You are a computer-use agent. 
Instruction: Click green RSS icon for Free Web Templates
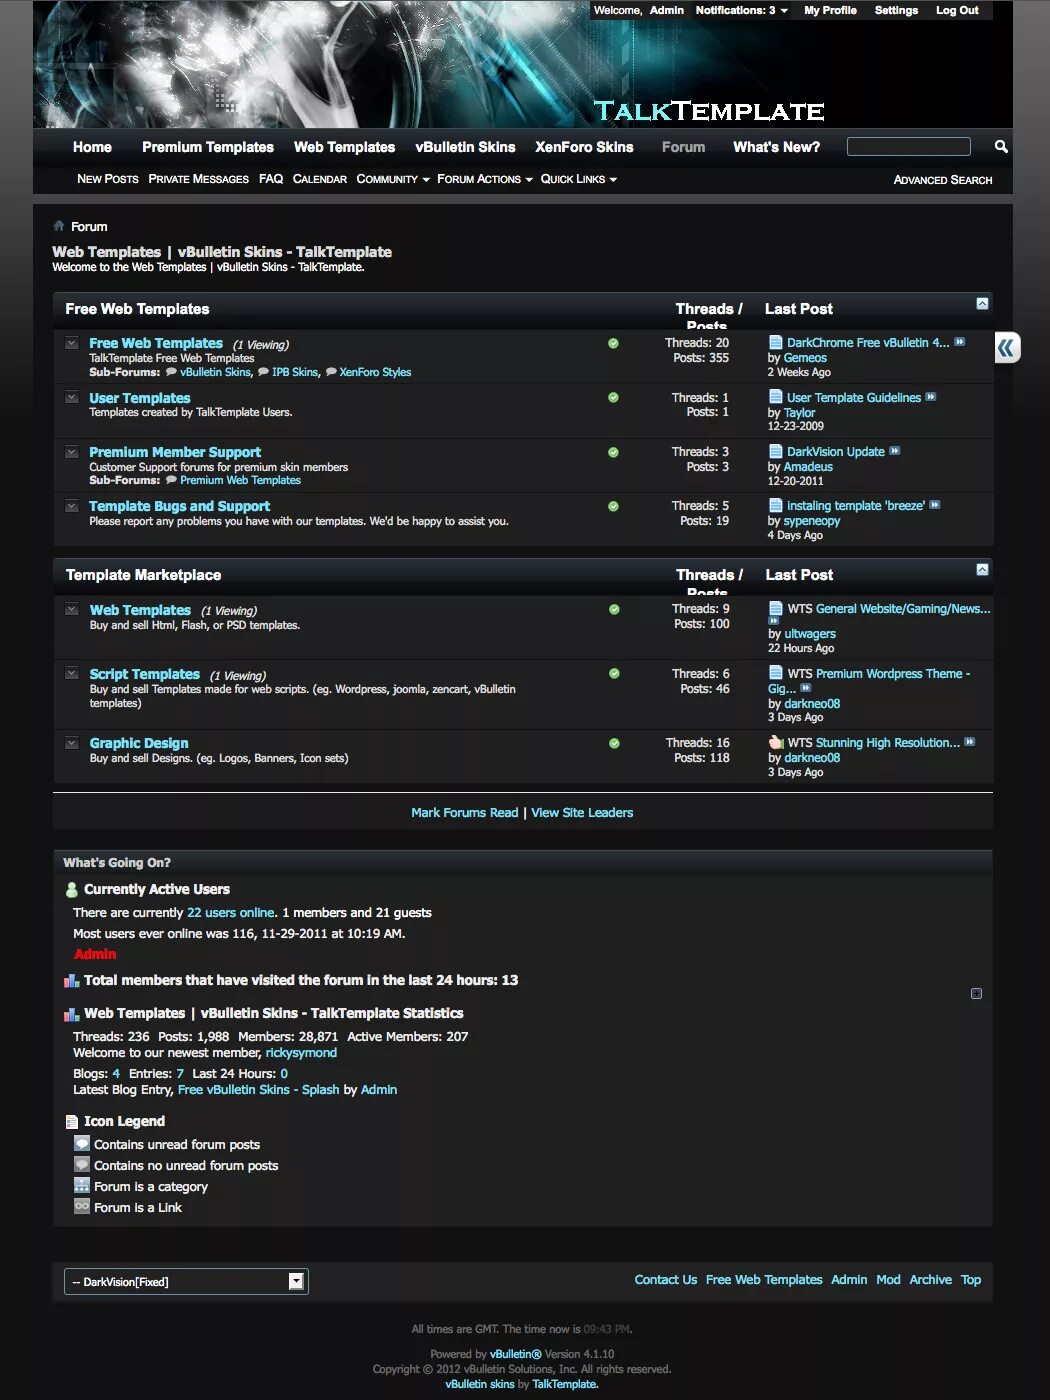(613, 343)
